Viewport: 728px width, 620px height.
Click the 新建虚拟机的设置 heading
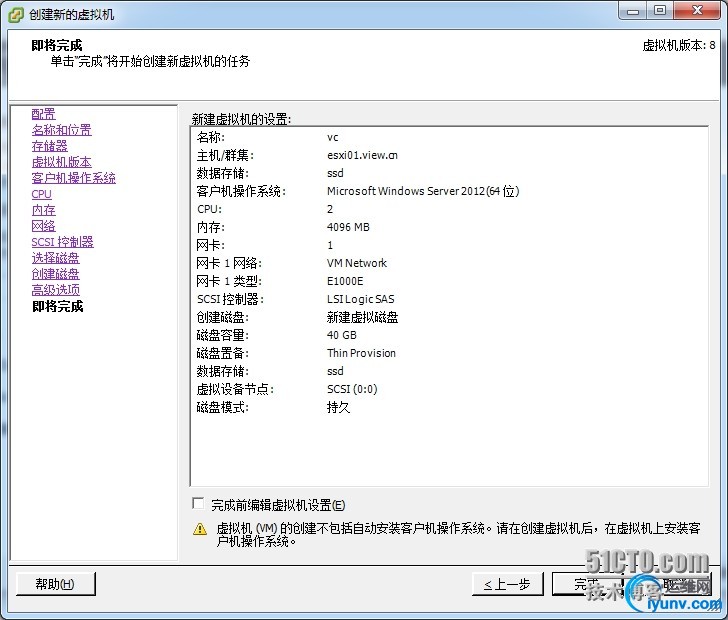click(x=241, y=119)
